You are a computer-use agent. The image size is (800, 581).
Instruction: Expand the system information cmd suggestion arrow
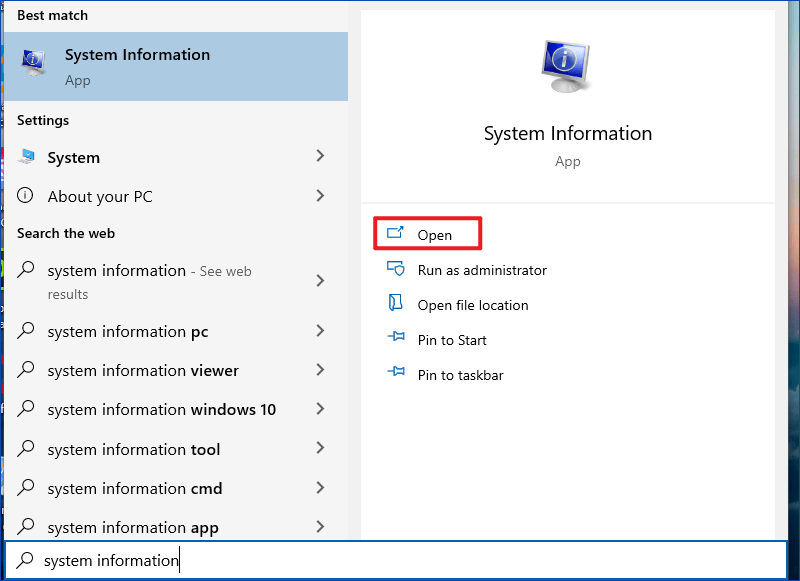(x=320, y=488)
